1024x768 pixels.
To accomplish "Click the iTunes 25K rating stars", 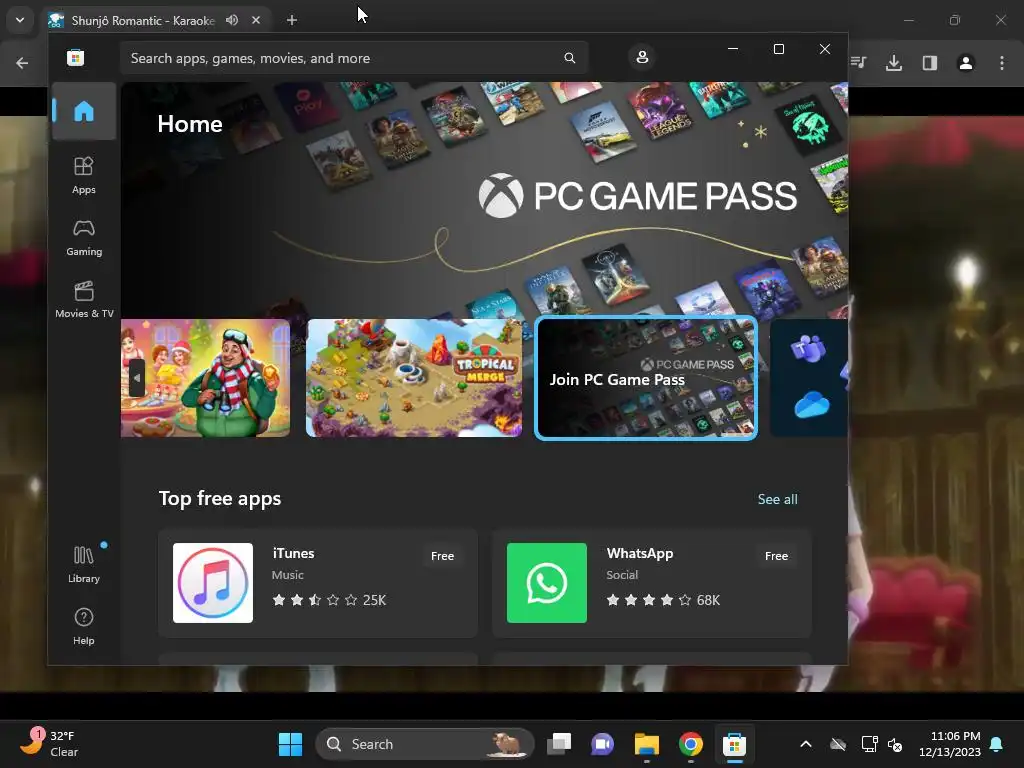I will pyautogui.click(x=329, y=600).
